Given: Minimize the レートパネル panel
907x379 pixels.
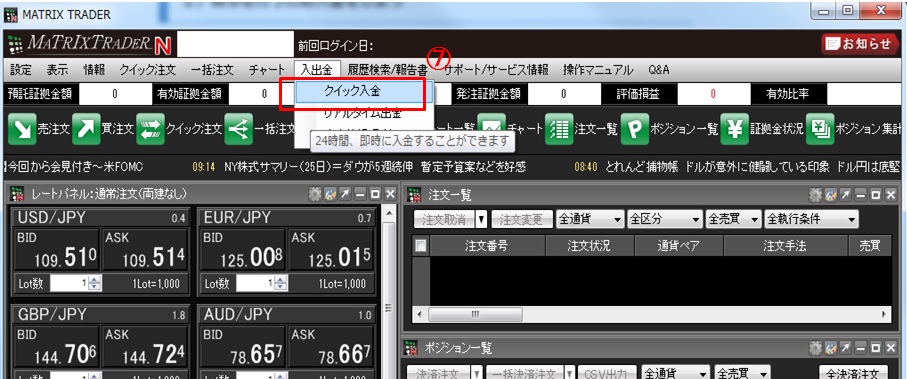Looking at the screenshot, I should (x=360, y=195).
